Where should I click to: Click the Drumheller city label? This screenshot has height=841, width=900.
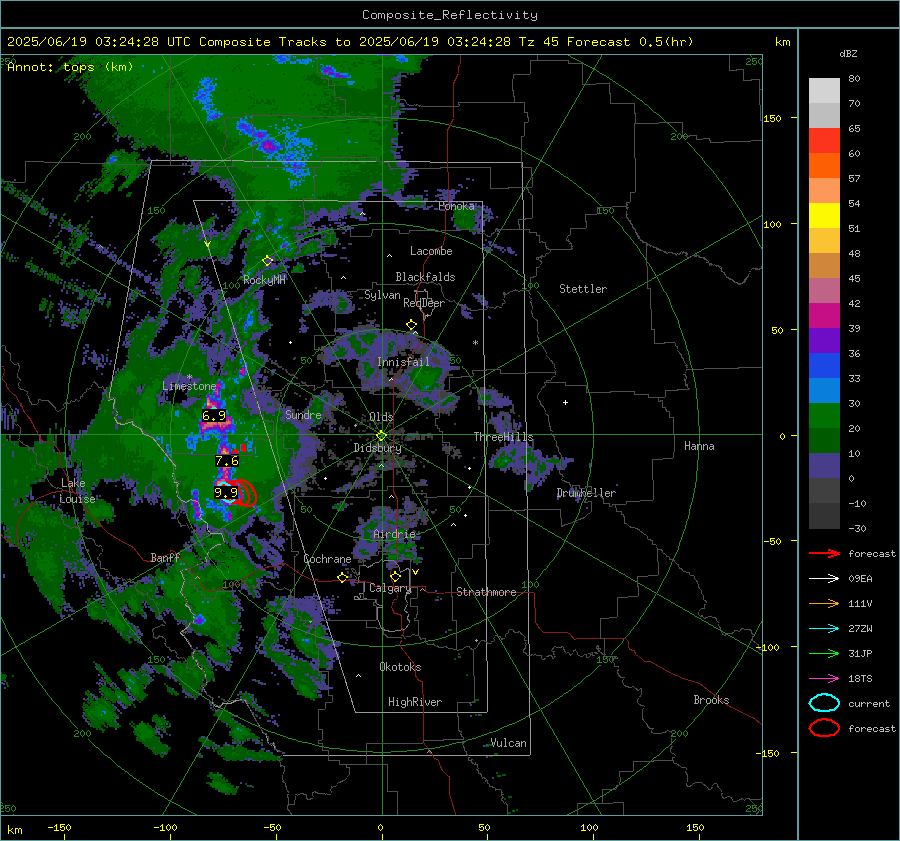[586, 493]
